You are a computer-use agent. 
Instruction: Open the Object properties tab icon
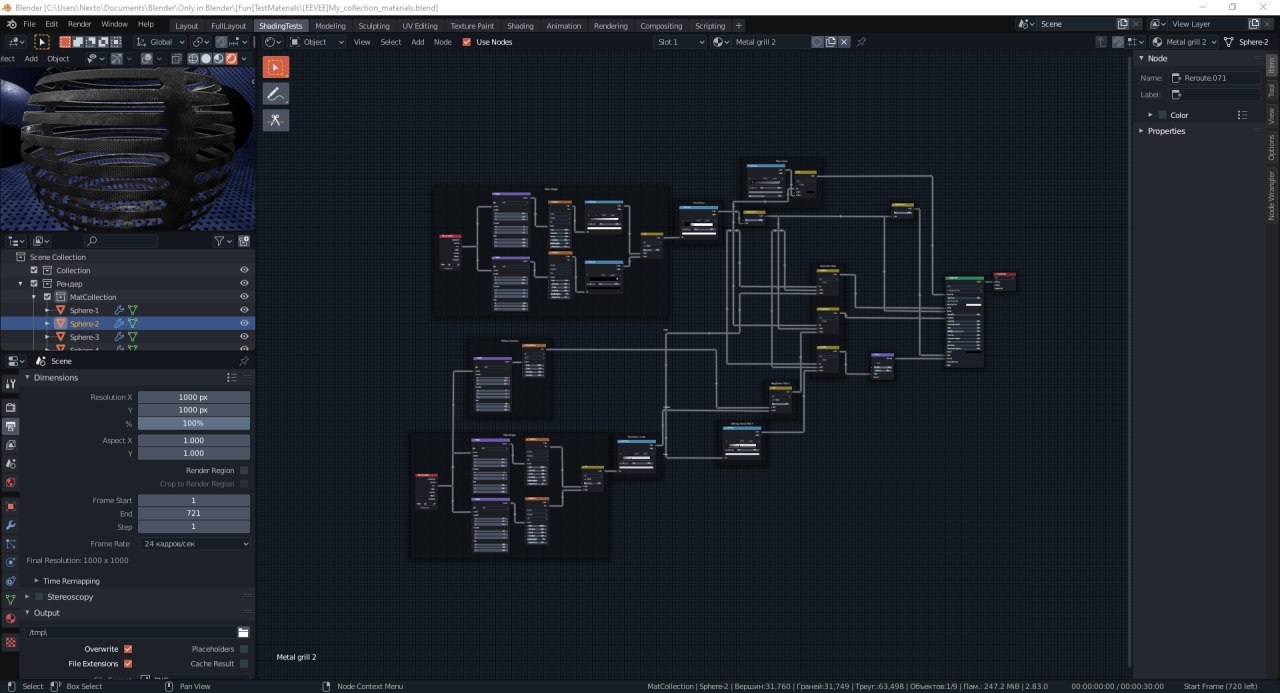pyautogui.click(x=11, y=506)
